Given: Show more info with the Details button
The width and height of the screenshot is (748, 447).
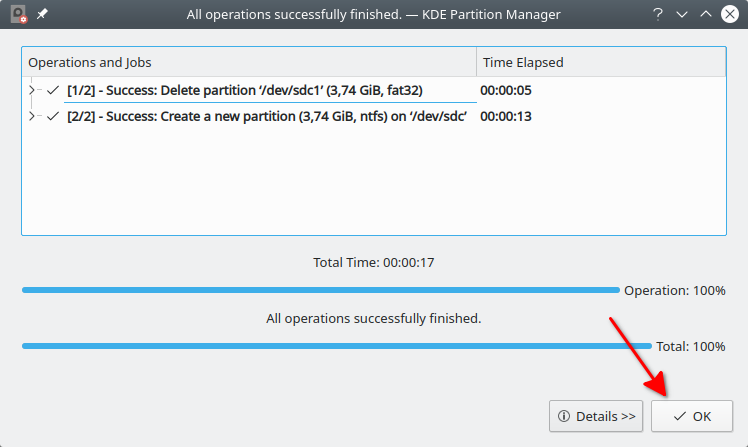Looking at the screenshot, I should [x=596, y=416].
